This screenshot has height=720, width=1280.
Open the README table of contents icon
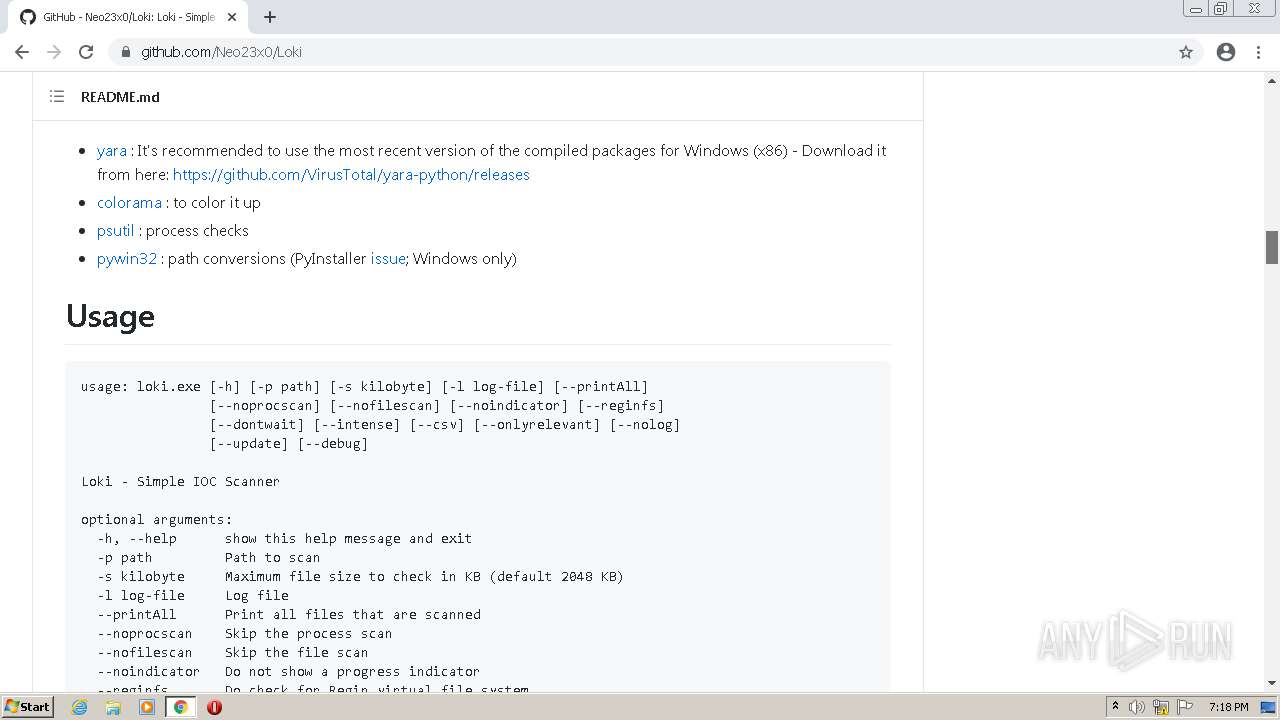[x=57, y=97]
